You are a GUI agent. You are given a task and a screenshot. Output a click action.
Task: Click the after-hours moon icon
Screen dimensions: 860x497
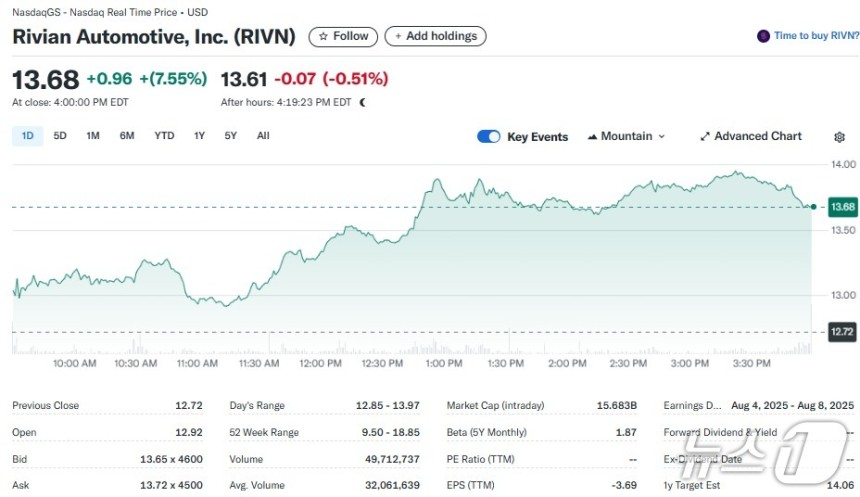click(x=363, y=102)
